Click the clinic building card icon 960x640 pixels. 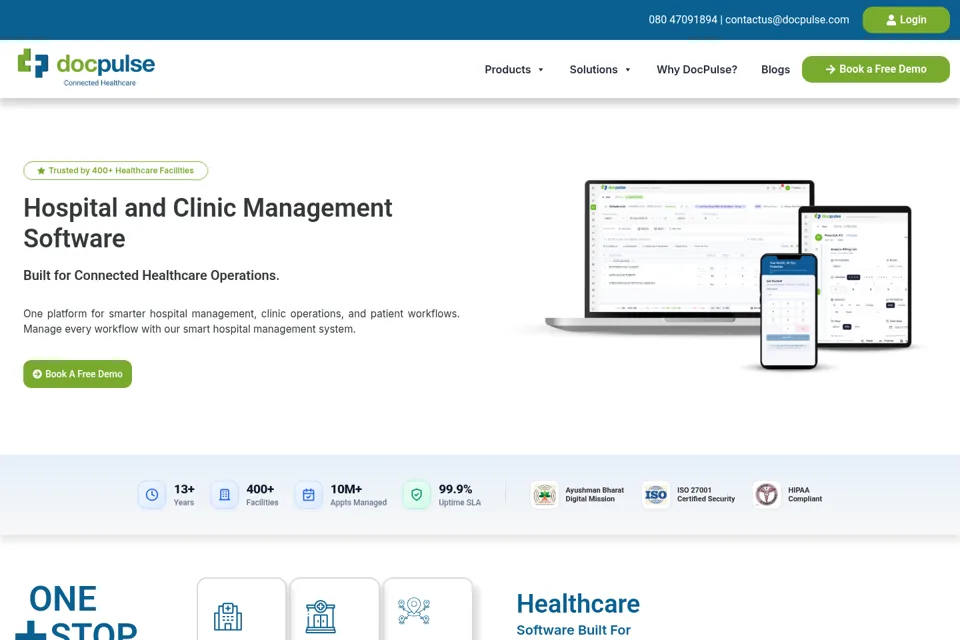[x=320, y=616]
